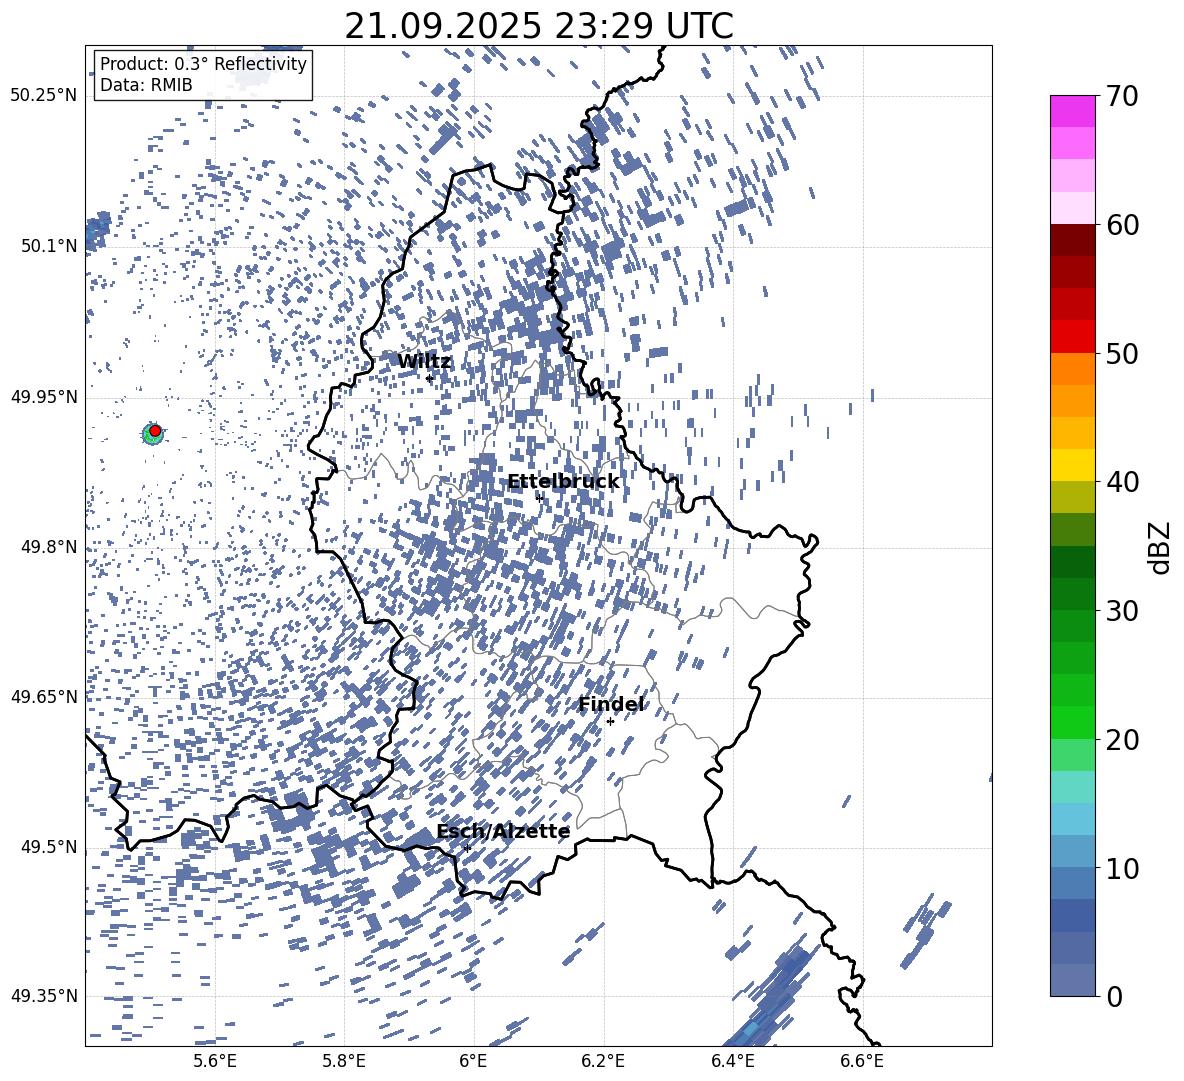Click the 5.8°E longitude label
The image size is (1184, 1081).
[x=344, y=1061]
